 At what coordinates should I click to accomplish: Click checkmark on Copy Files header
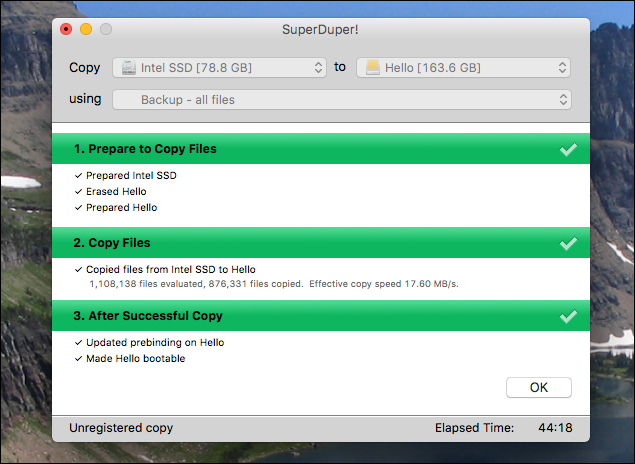[568, 243]
